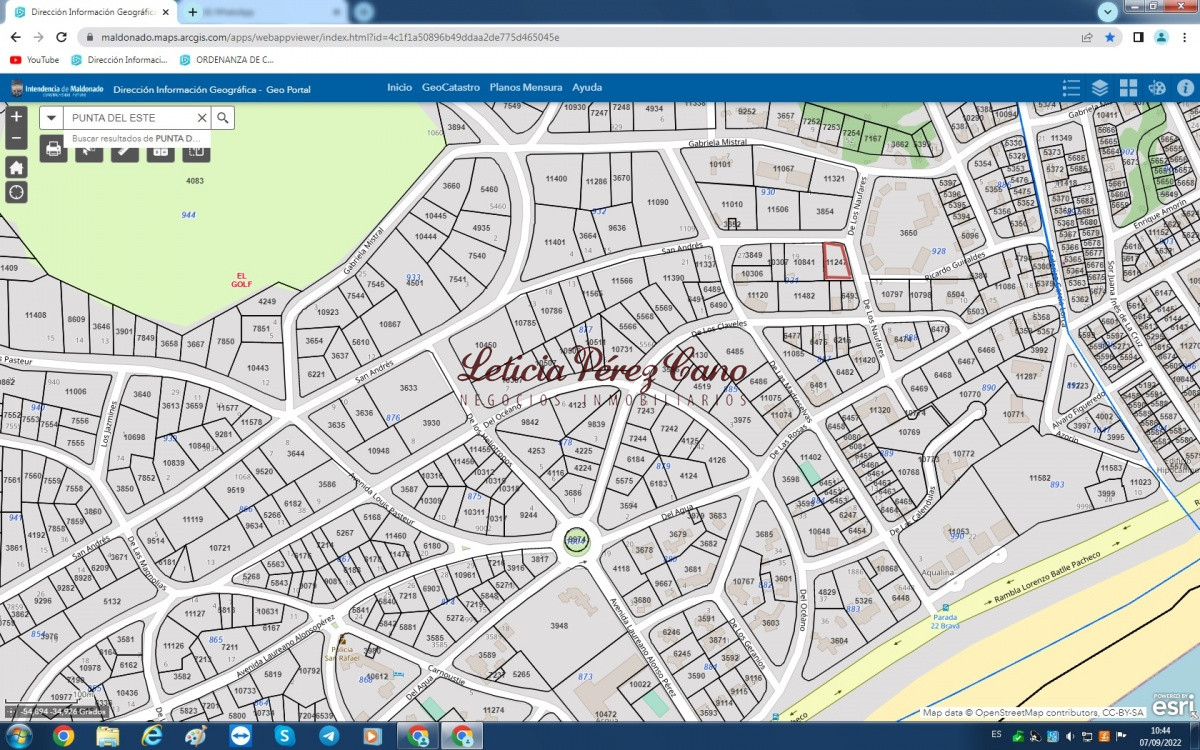The width and height of the screenshot is (1200, 750).
Task: Open the ORDENANZA DE C... bookmark
Action: [227, 60]
